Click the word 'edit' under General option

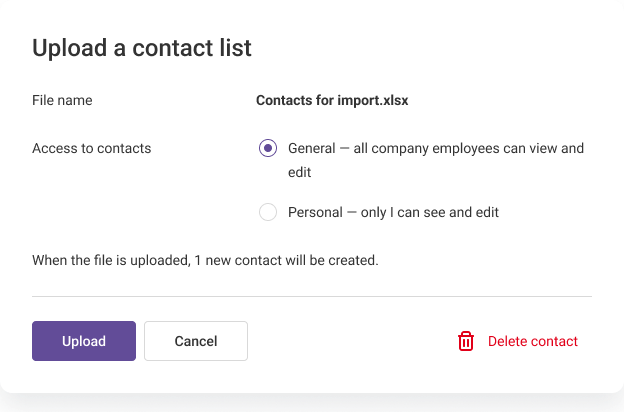pos(300,172)
